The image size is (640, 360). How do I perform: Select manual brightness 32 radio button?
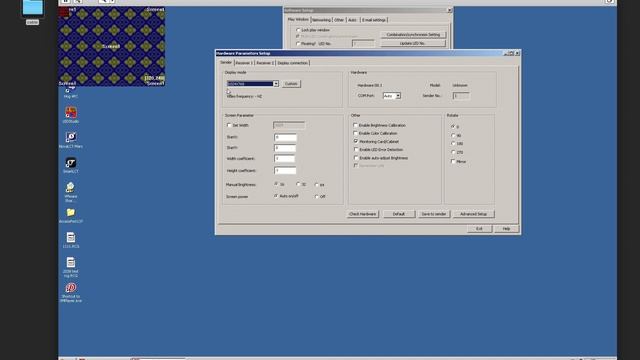[298, 184]
